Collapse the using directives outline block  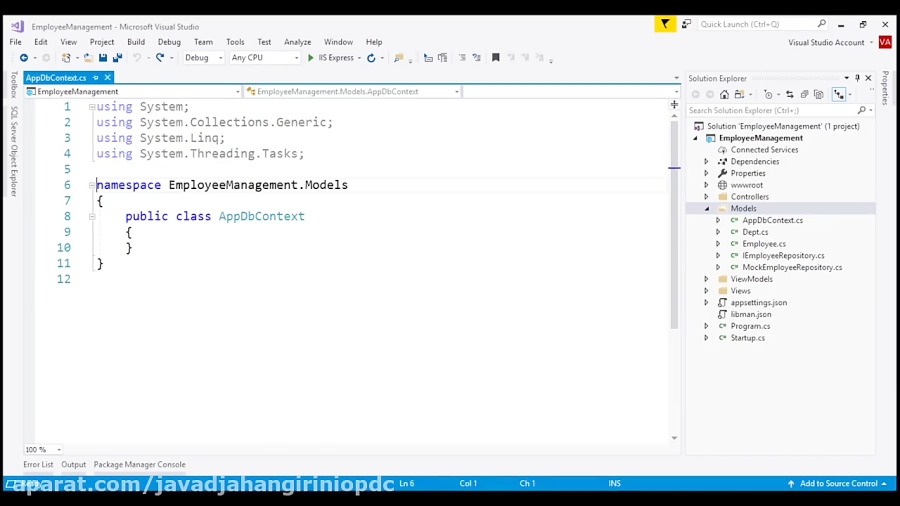(92, 107)
